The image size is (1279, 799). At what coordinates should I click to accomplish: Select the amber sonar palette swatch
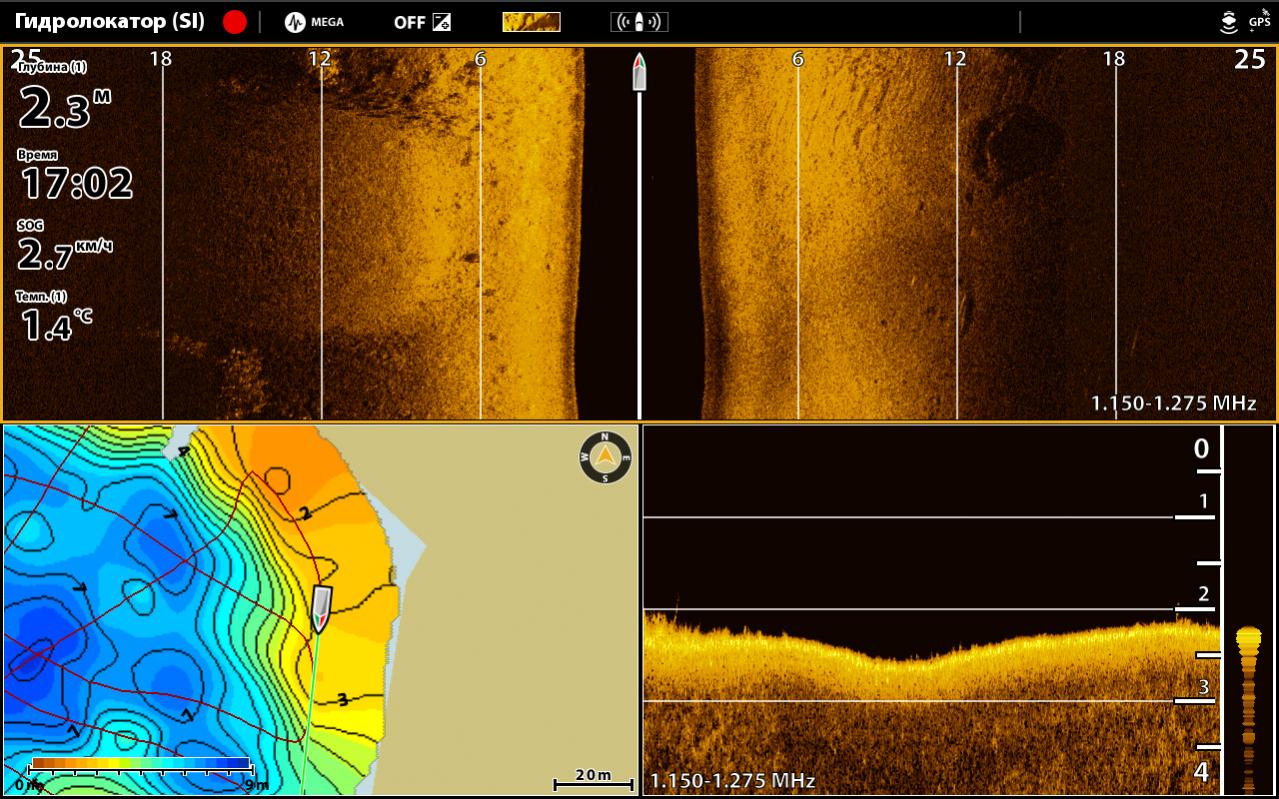pos(530,22)
